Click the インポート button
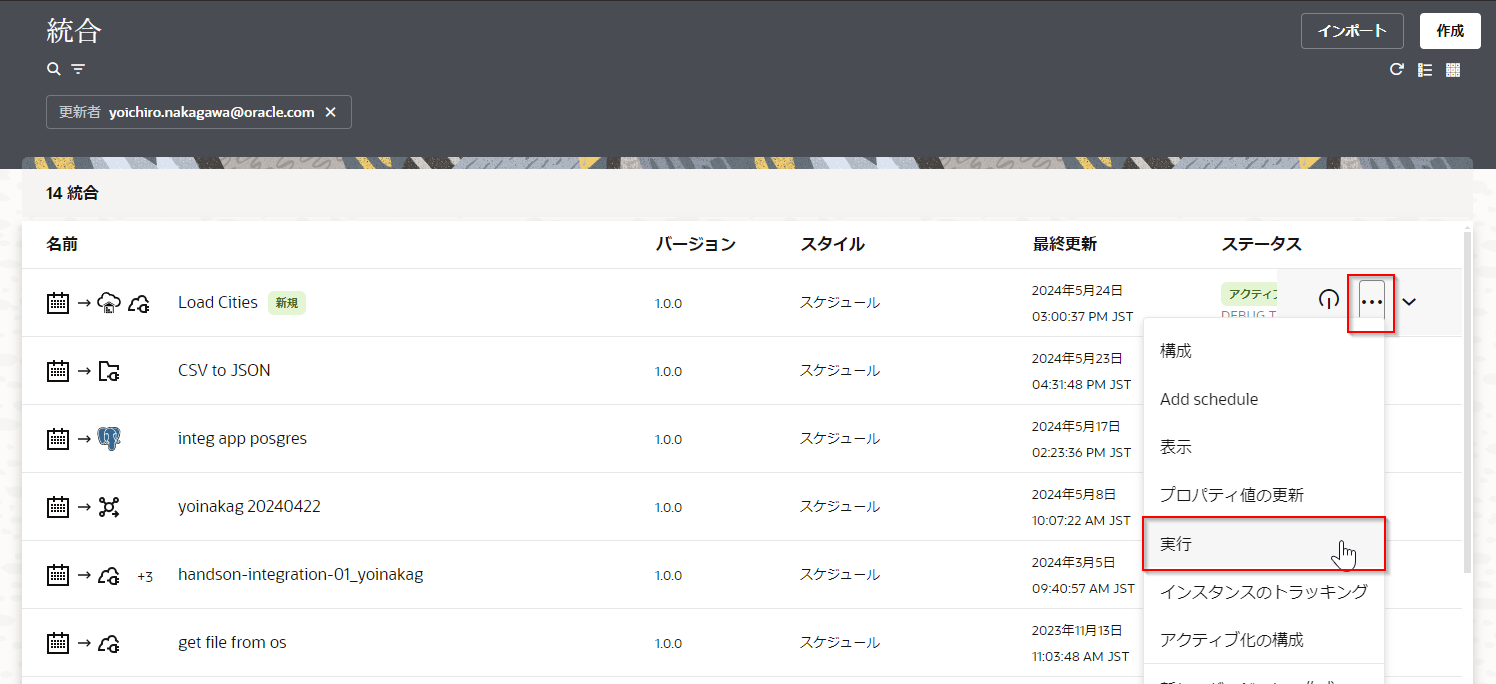The image size is (1496, 684). point(1352,31)
